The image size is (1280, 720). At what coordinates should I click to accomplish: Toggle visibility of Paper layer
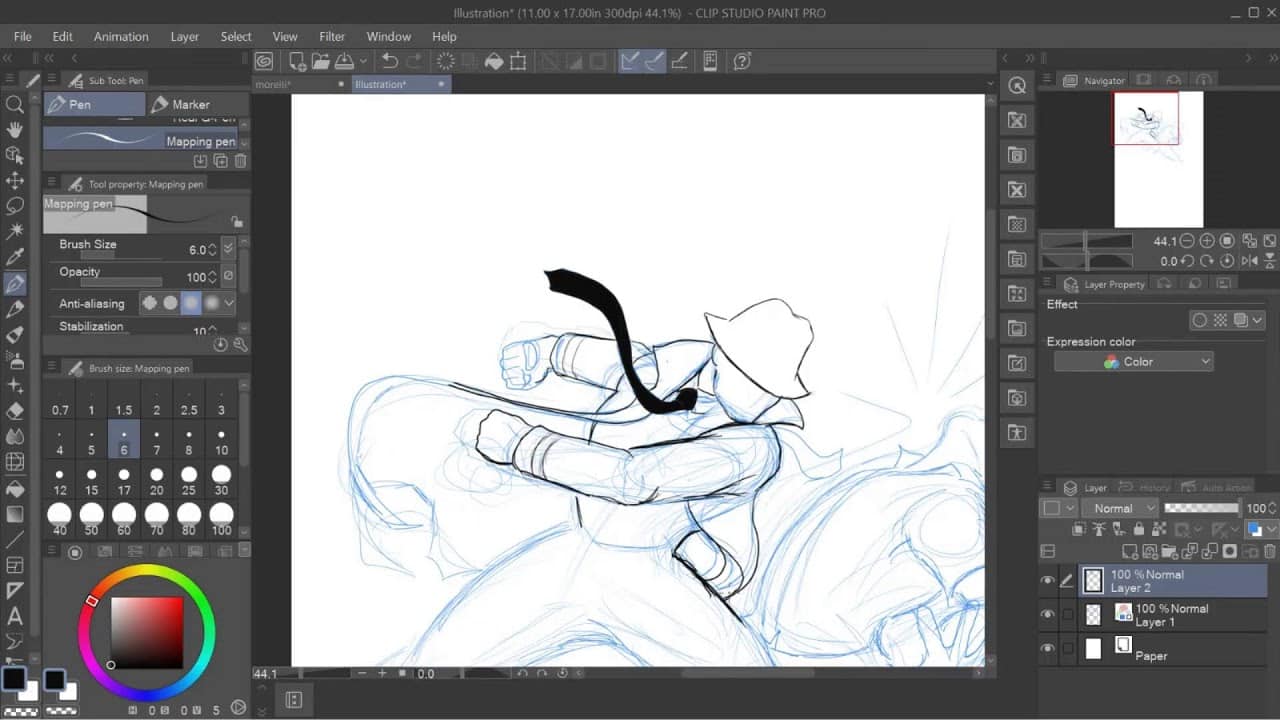coord(1047,649)
